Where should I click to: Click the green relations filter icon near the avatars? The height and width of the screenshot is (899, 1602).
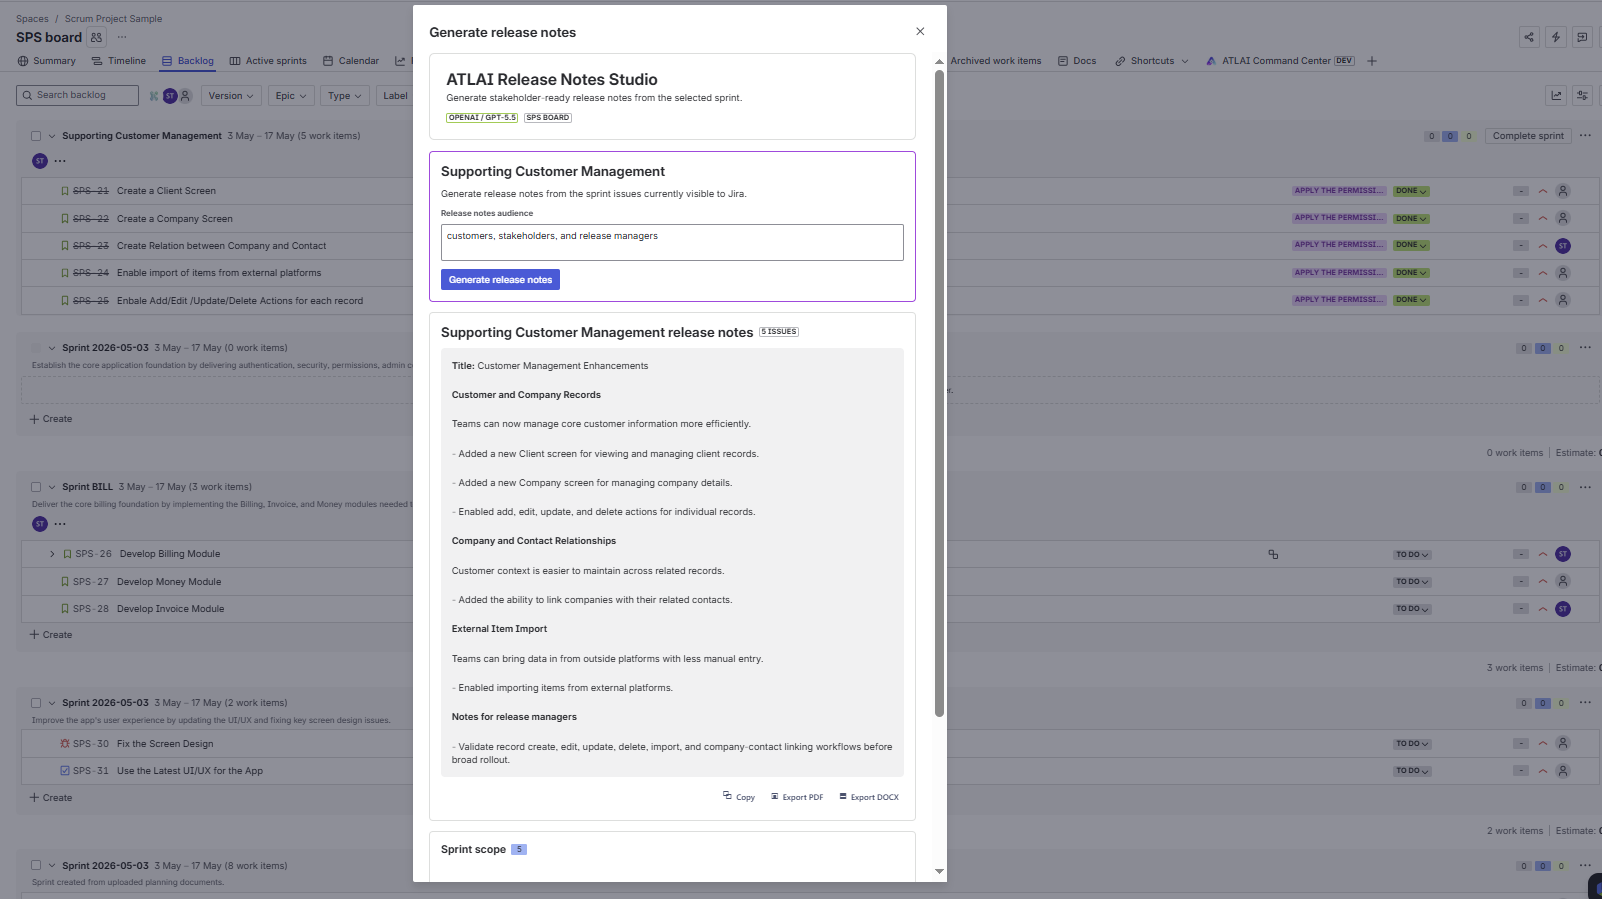(154, 96)
